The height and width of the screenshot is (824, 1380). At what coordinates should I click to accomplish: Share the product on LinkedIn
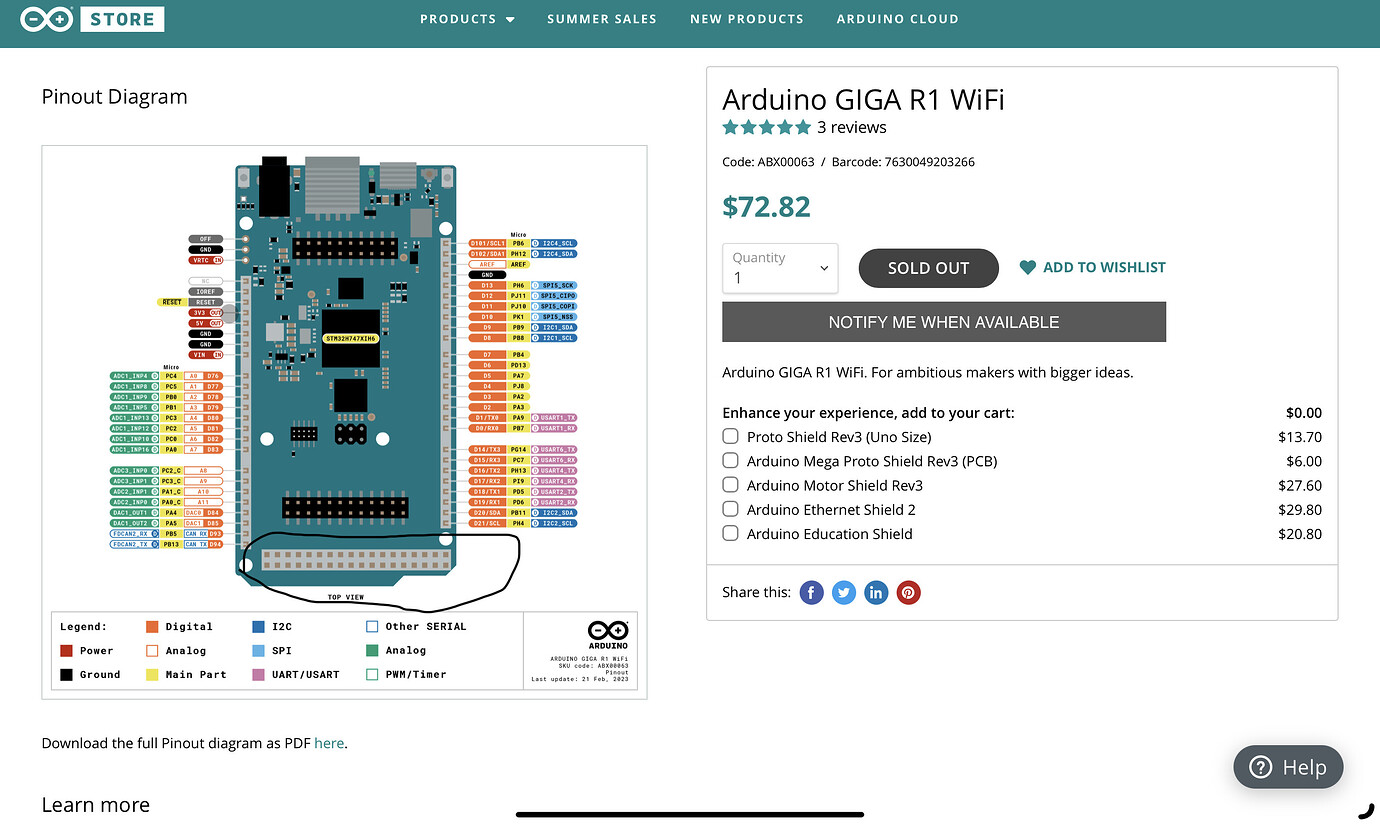point(876,592)
